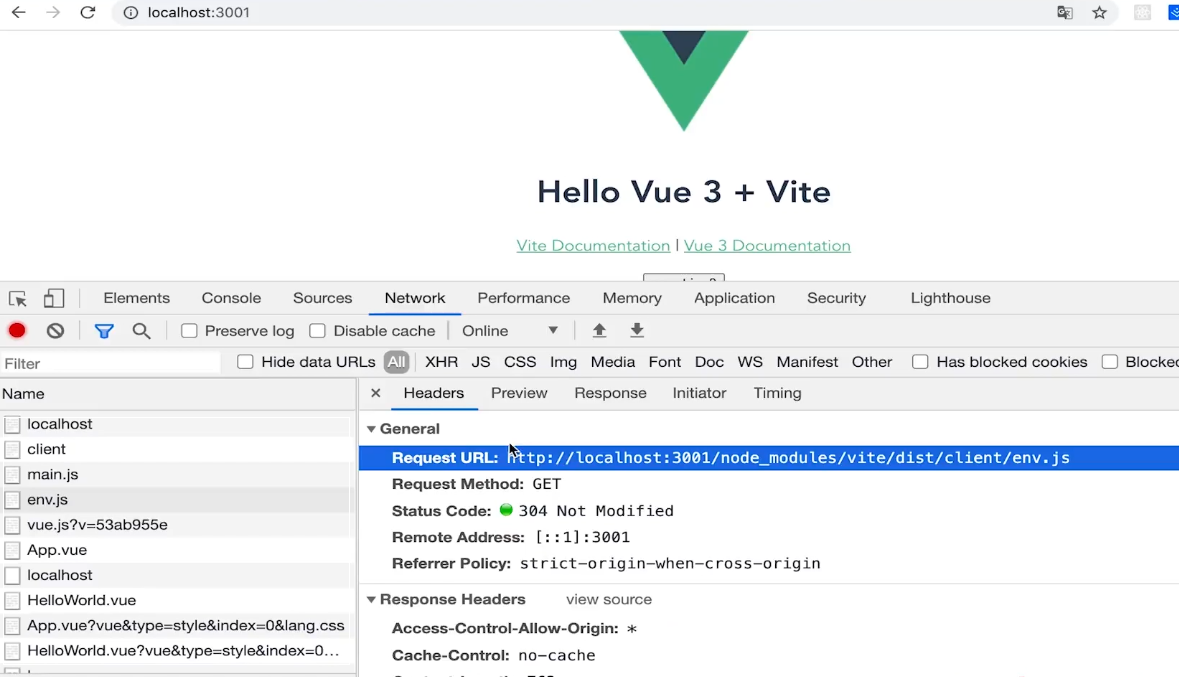Switch to the Timing detail tab
Image resolution: width=1179 pixels, height=677 pixels.
pyautogui.click(x=777, y=393)
